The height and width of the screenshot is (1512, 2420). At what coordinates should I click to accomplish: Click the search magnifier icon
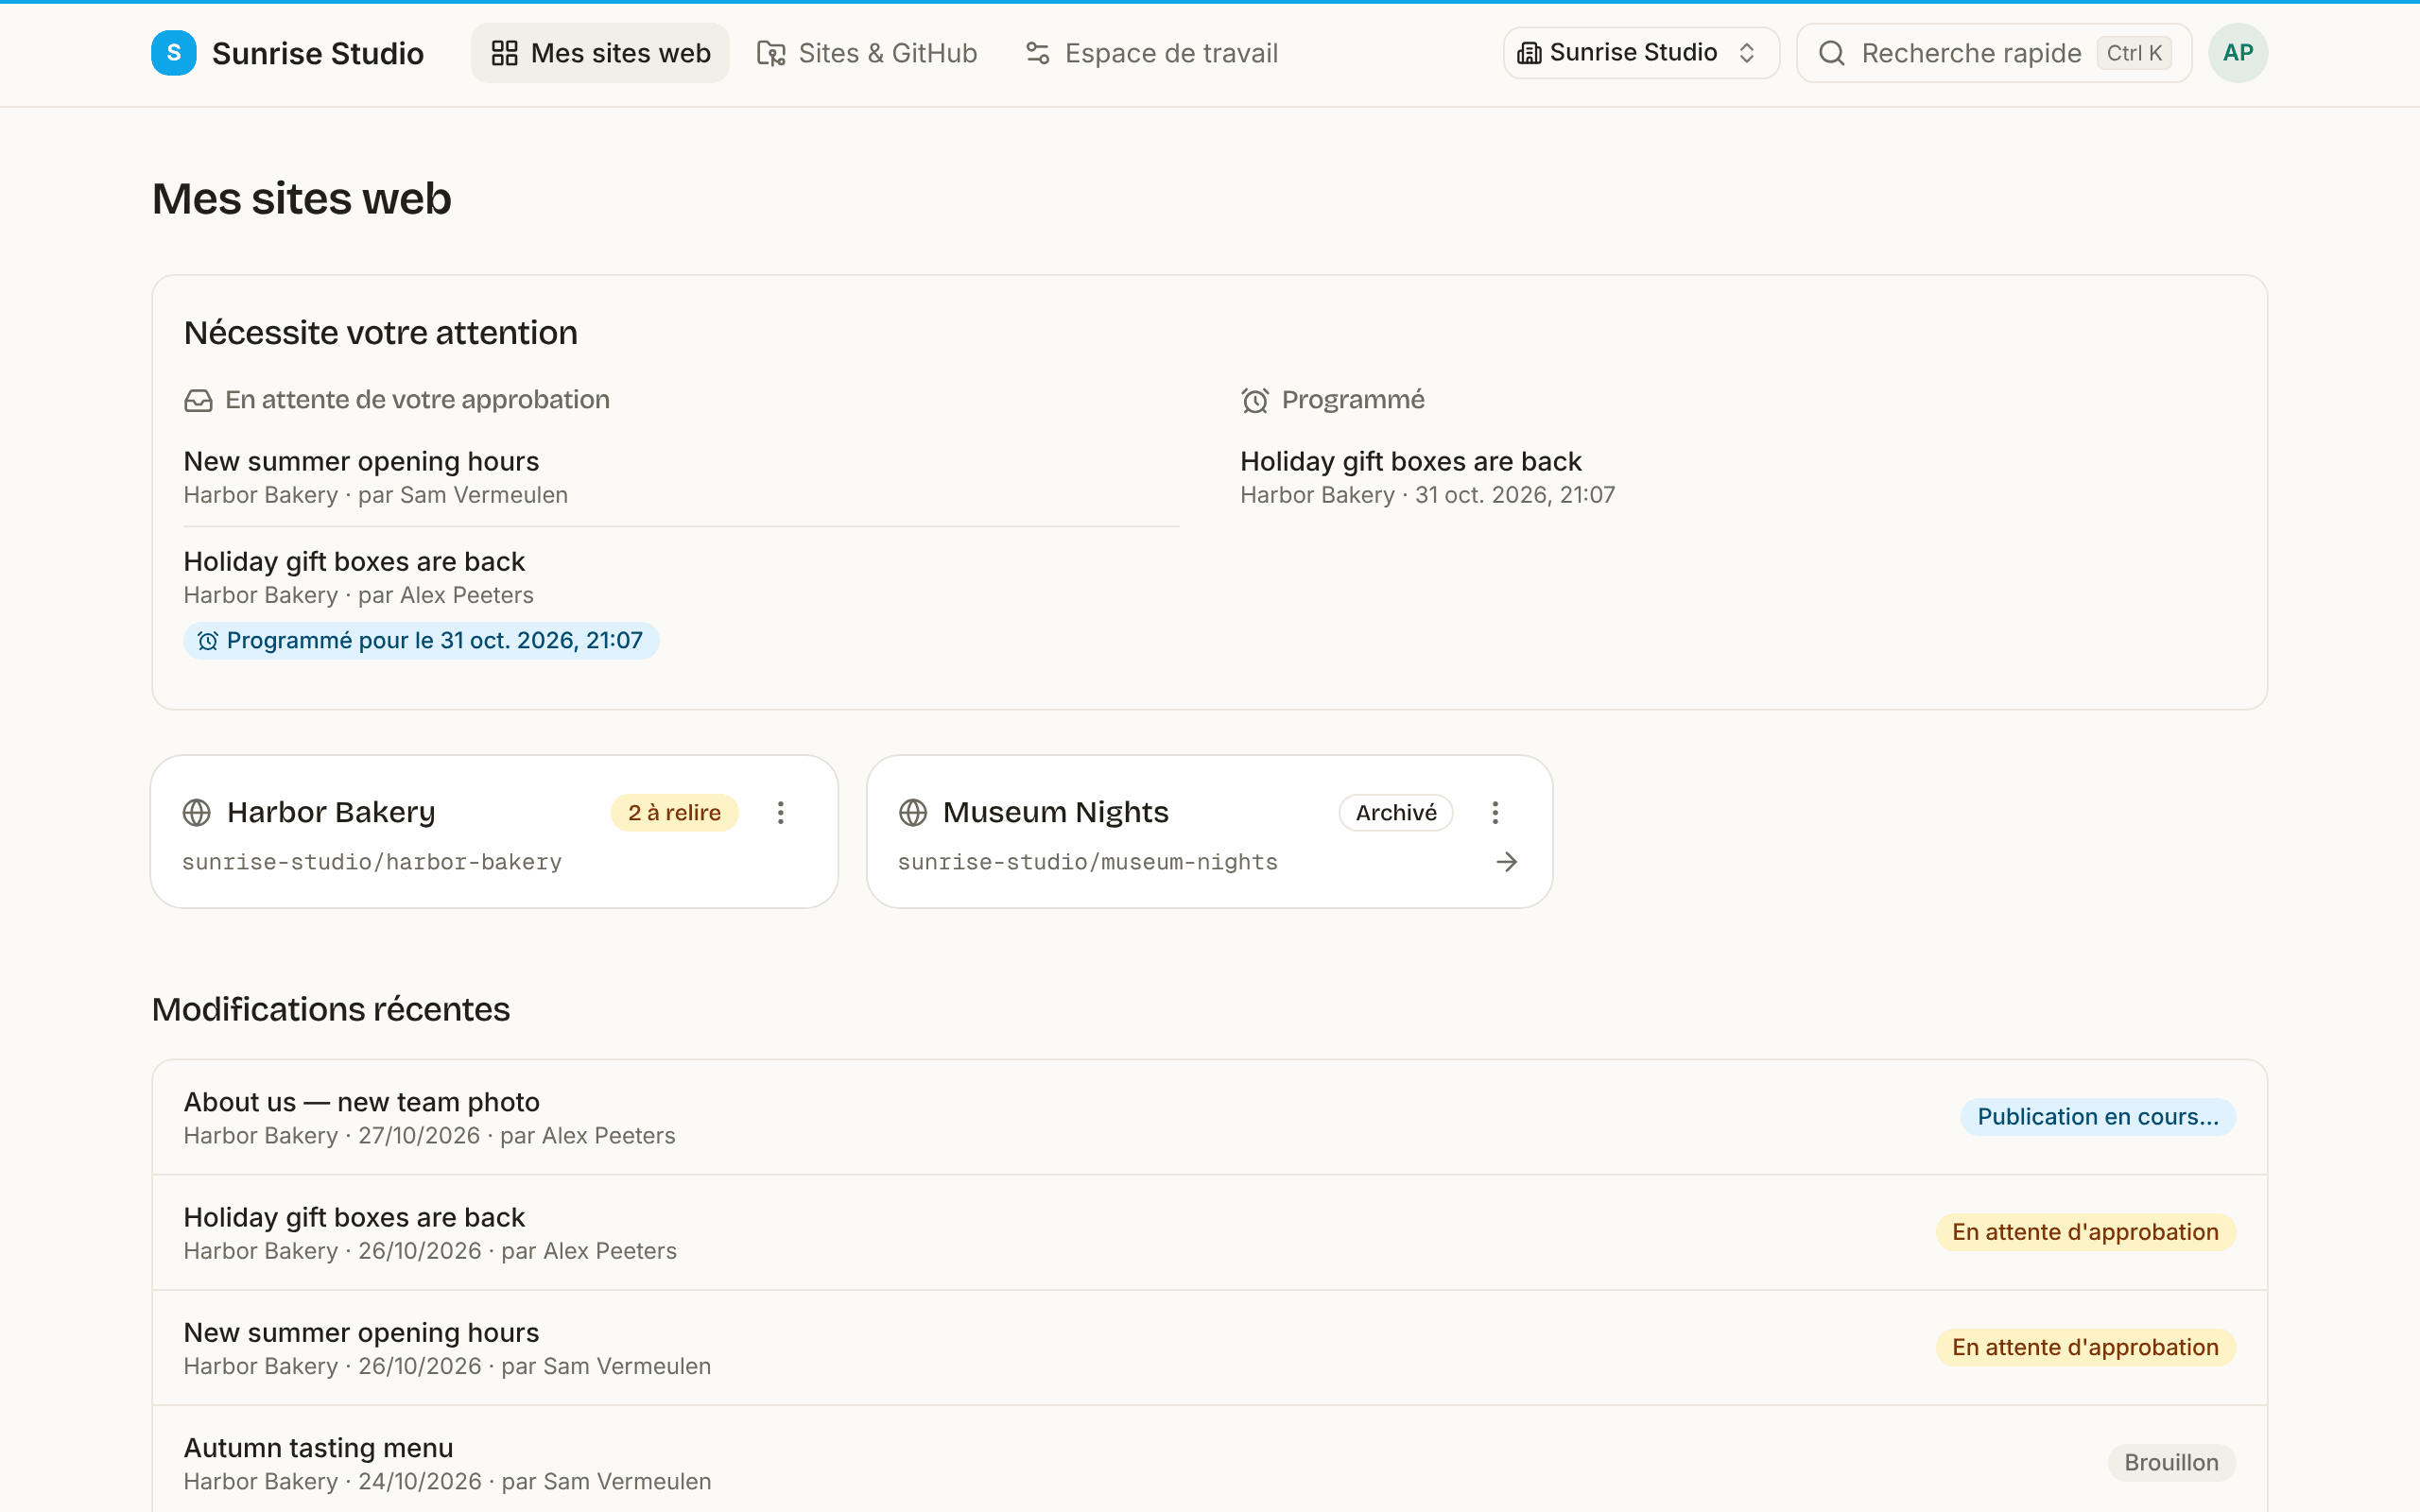tap(1831, 53)
